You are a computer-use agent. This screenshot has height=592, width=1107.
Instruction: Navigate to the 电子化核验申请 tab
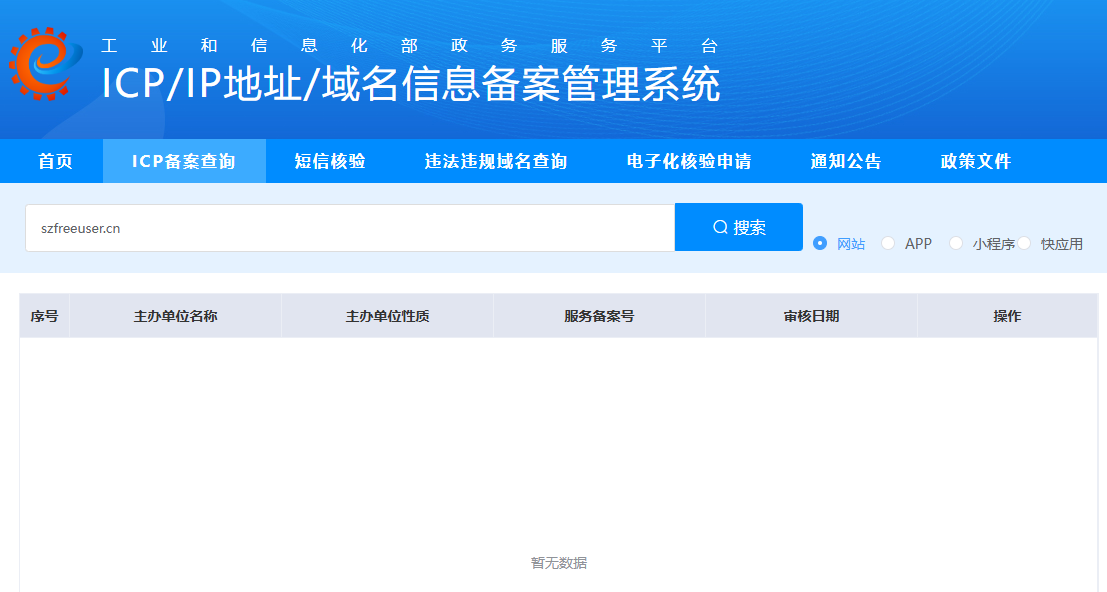pos(689,161)
